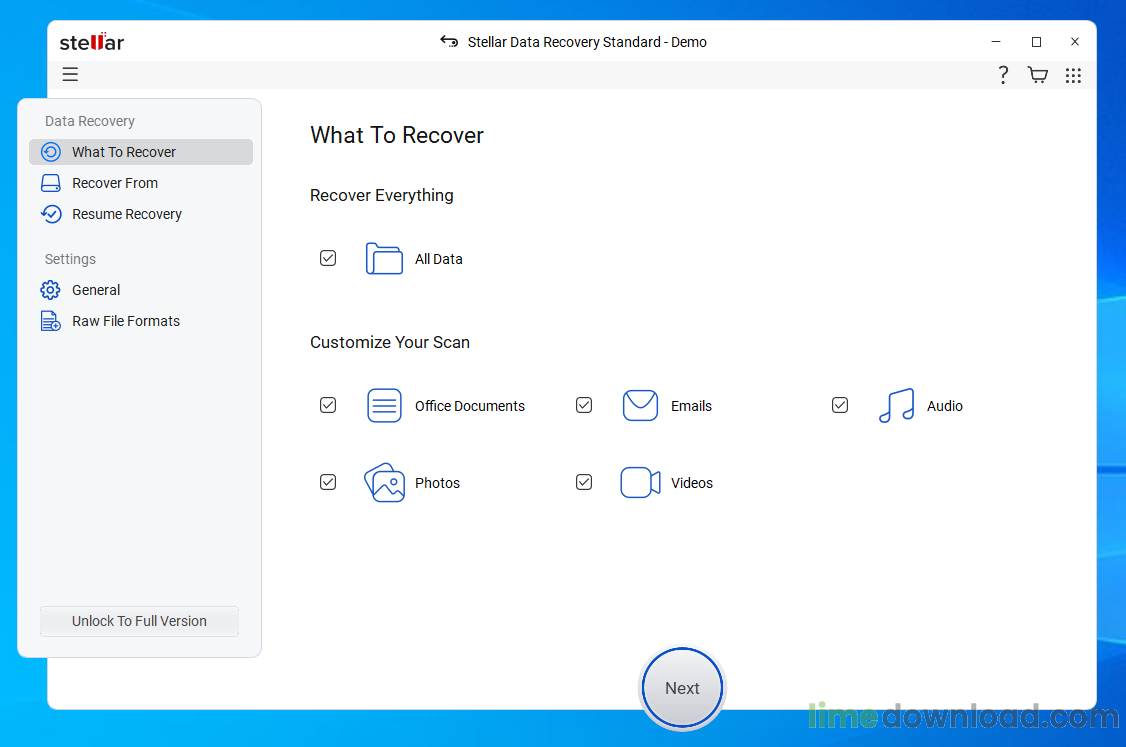Image resolution: width=1126 pixels, height=747 pixels.
Task: Click the Audio label
Action: 945,406
